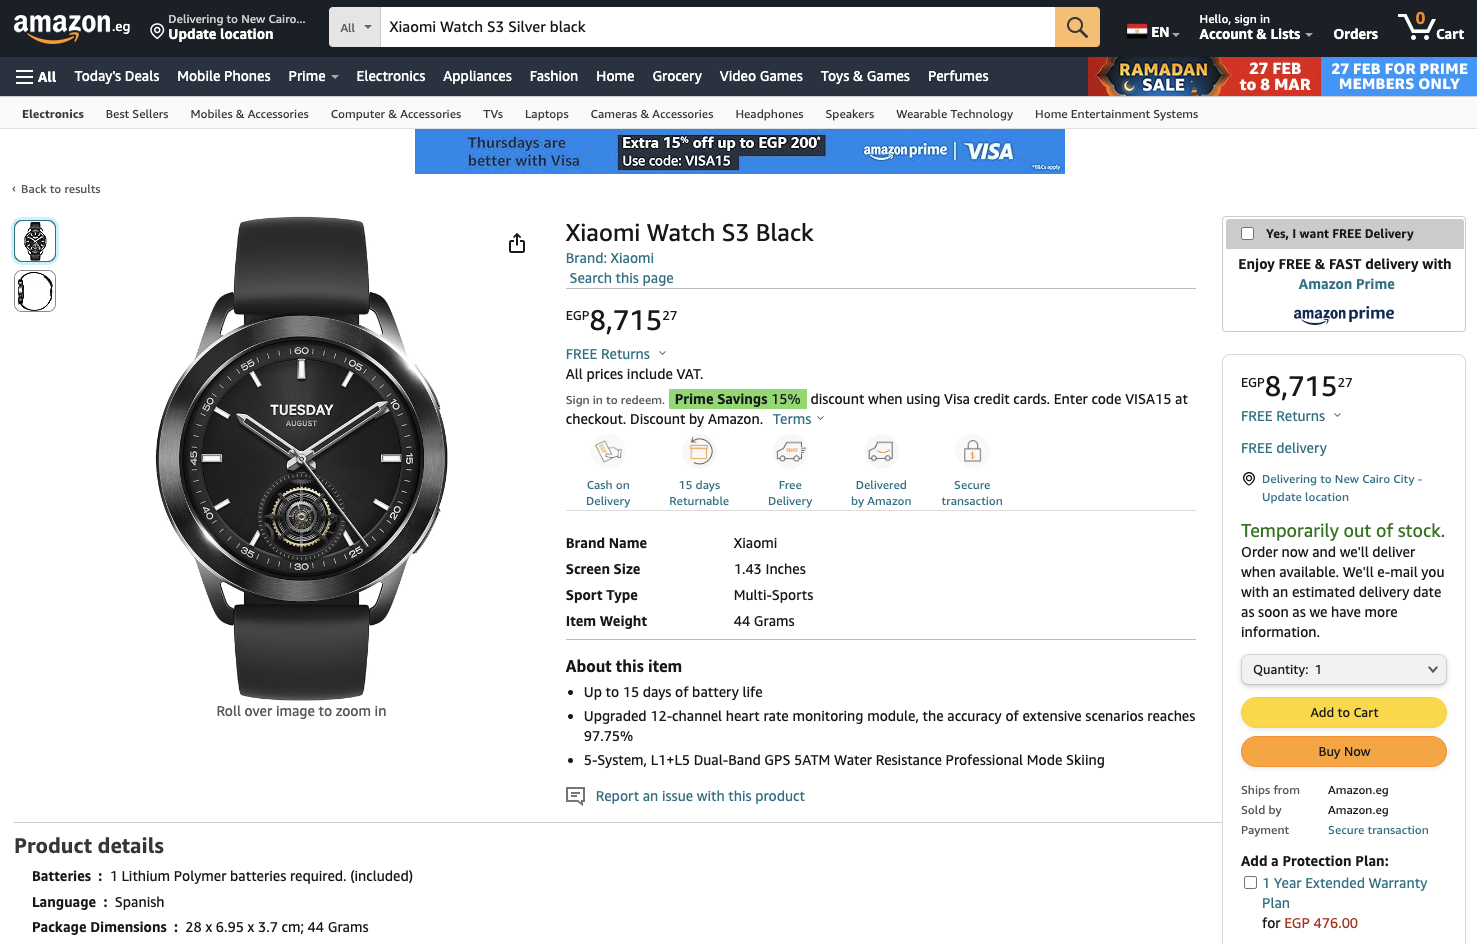Open the All hamburger menu
The height and width of the screenshot is (944, 1477).
pyautogui.click(x=36, y=77)
